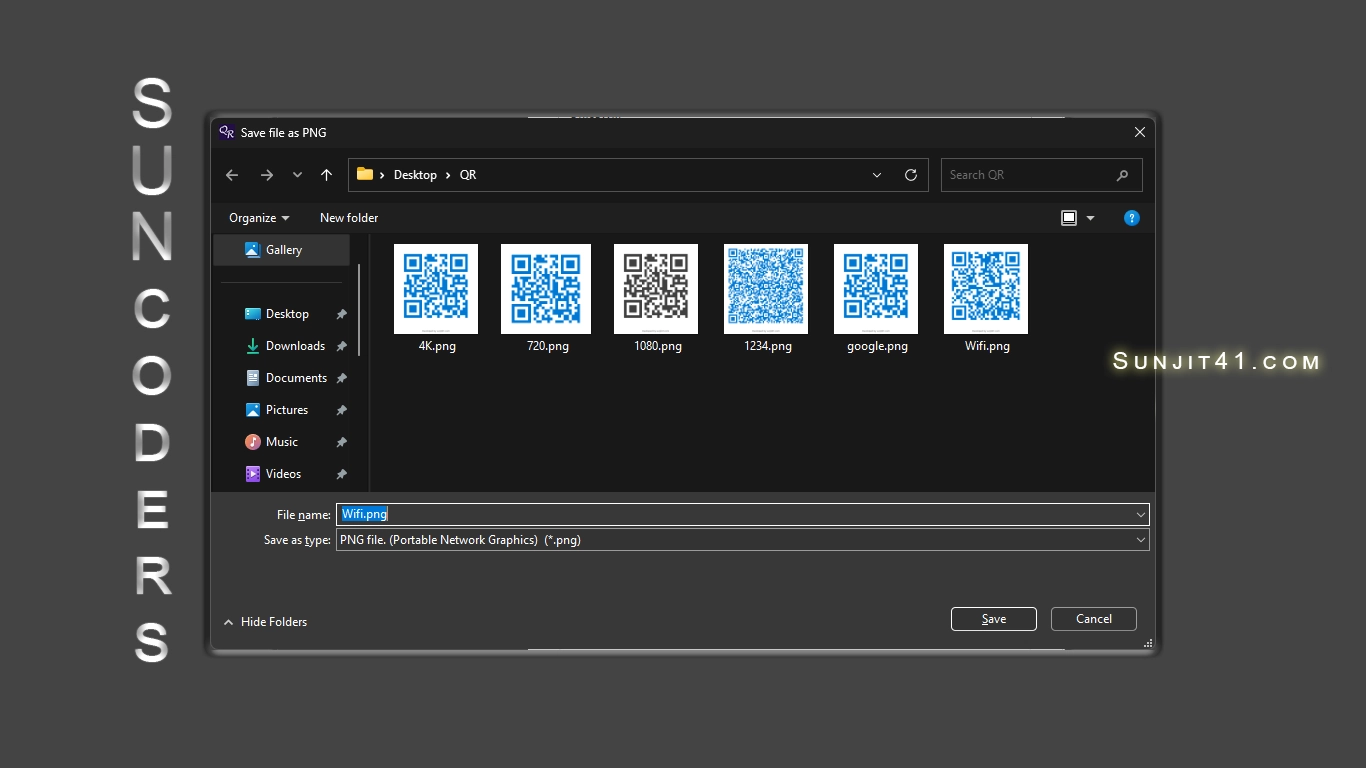Expand the address bar history dropdown
1366x768 pixels.
point(877,175)
